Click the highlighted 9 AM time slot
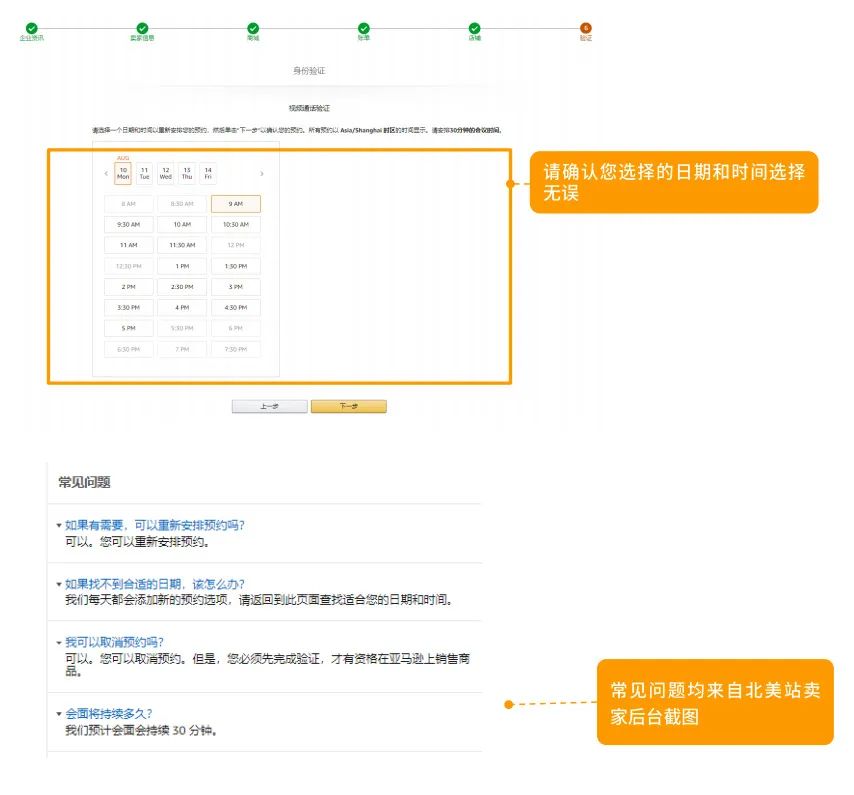Image resolution: width=854 pixels, height=795 pixels. 236,203
